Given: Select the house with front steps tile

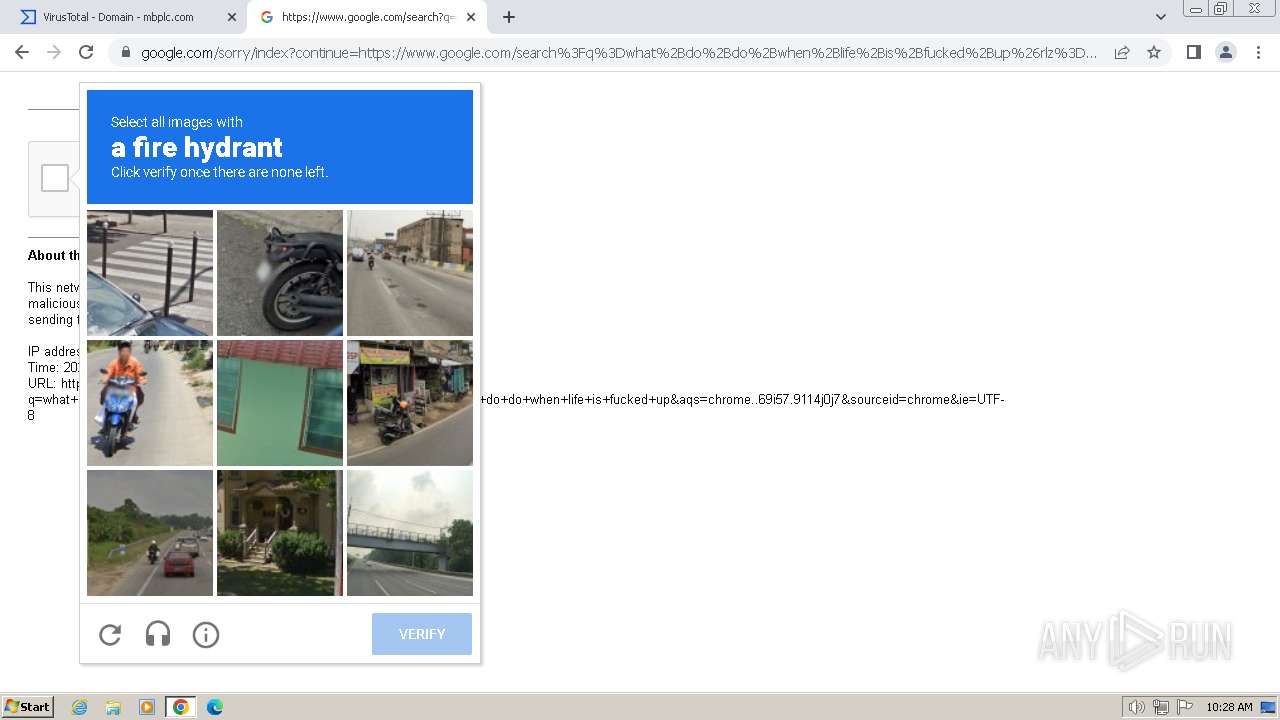Looking at the screenshot, I should pyautogui.click(x=280, y=533).
